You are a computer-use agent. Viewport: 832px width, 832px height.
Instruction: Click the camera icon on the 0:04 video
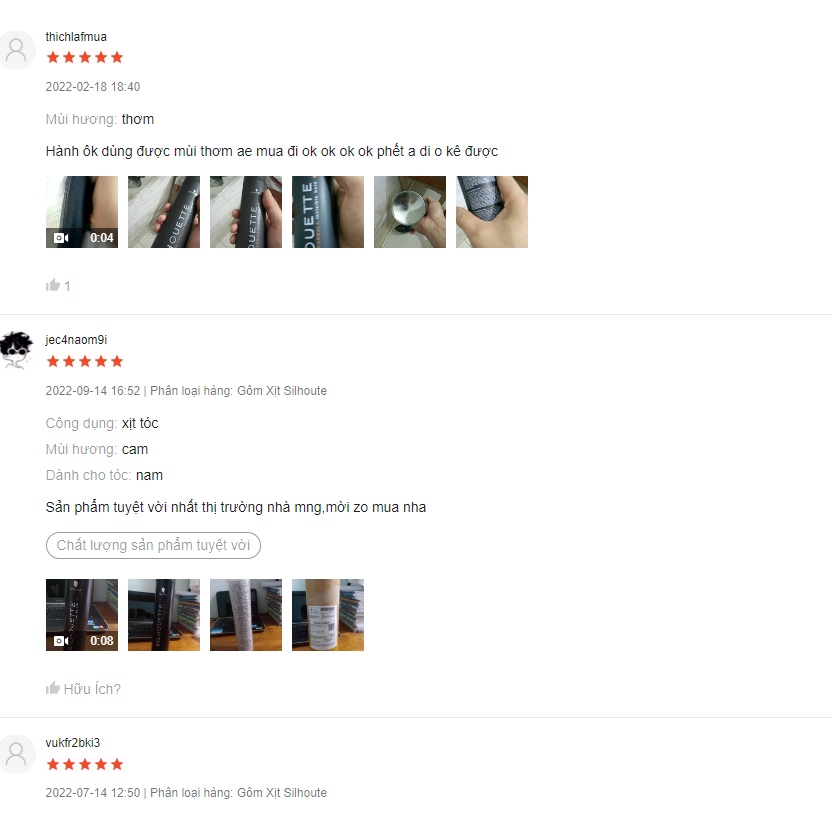tap(61, 238)
